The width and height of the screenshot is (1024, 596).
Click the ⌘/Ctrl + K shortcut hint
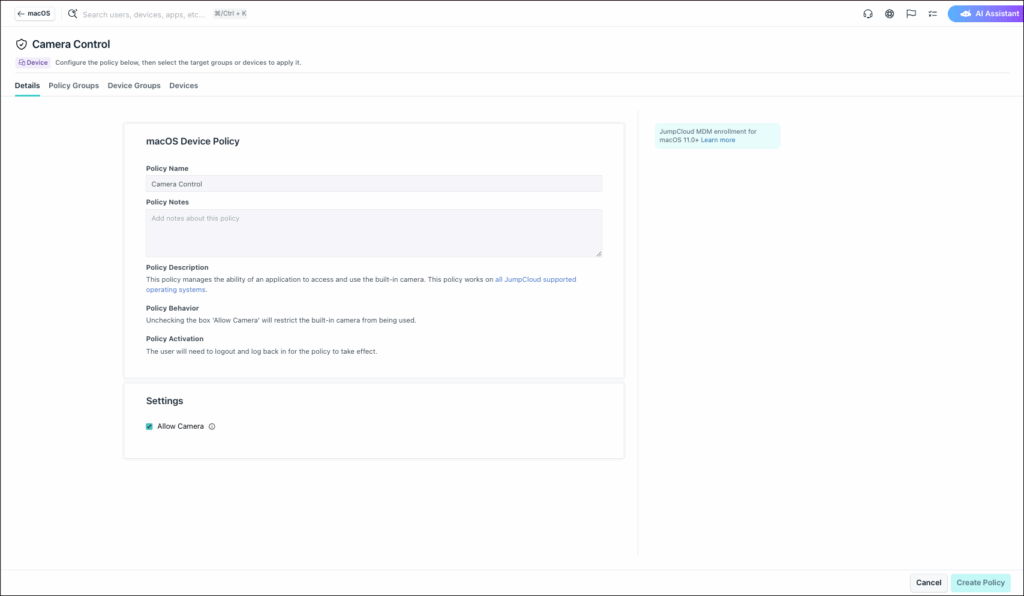pos(230,14)
